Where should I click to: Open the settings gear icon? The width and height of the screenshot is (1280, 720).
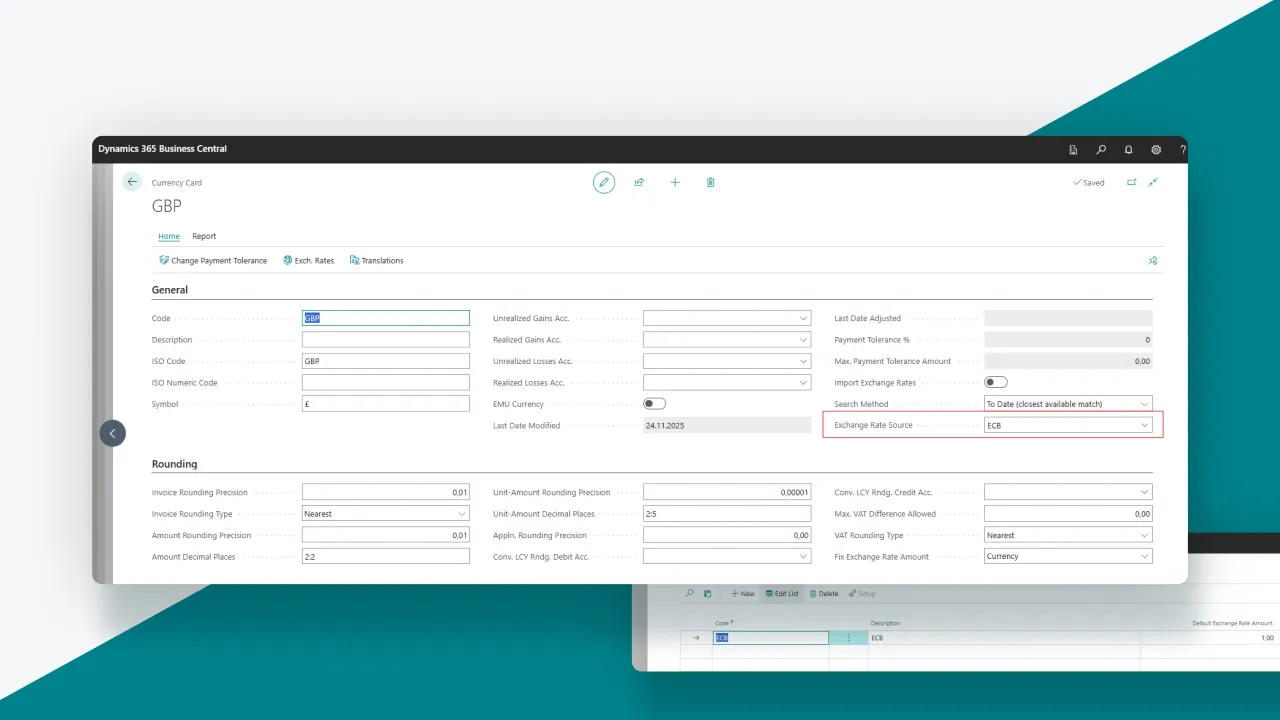1156,150
